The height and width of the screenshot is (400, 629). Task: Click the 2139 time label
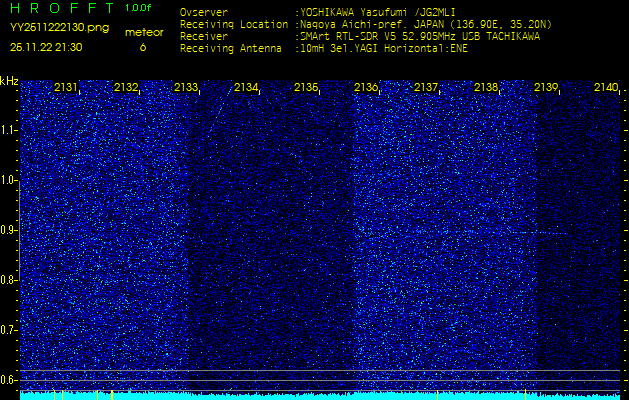pyautogui.click(x=546, y=87)
